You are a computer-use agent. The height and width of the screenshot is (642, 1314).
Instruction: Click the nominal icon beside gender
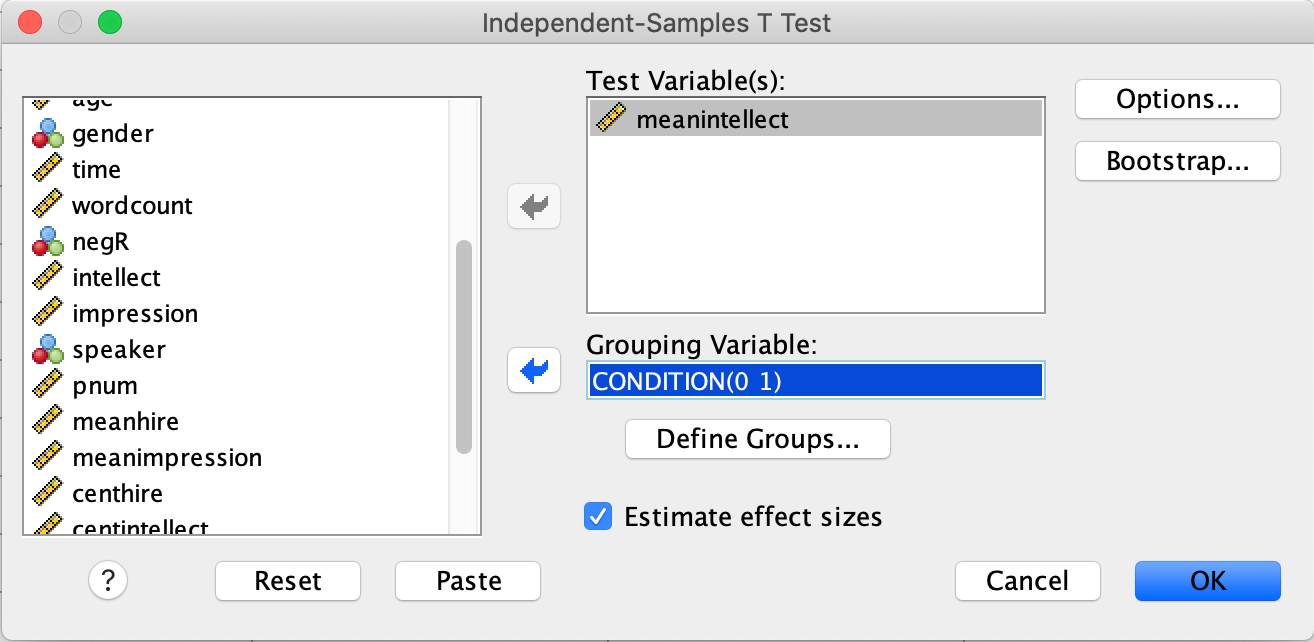48,134
